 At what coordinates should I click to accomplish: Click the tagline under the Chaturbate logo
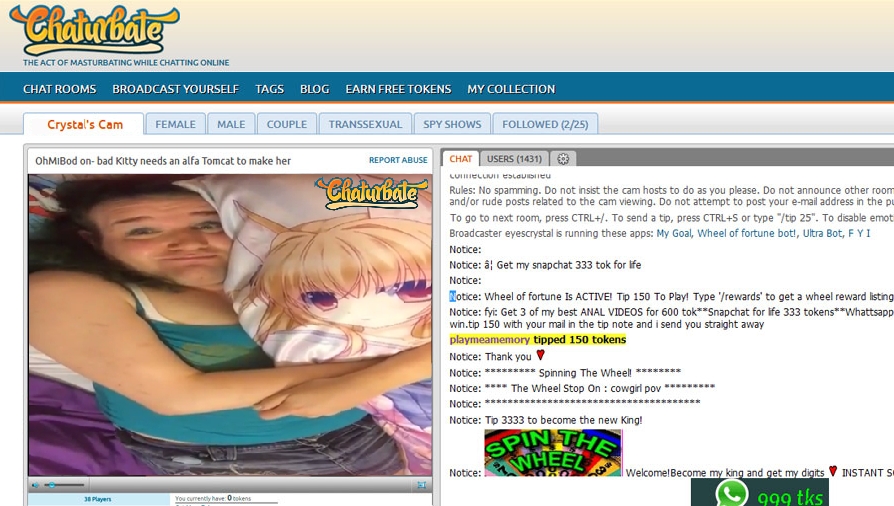(126, 63)
